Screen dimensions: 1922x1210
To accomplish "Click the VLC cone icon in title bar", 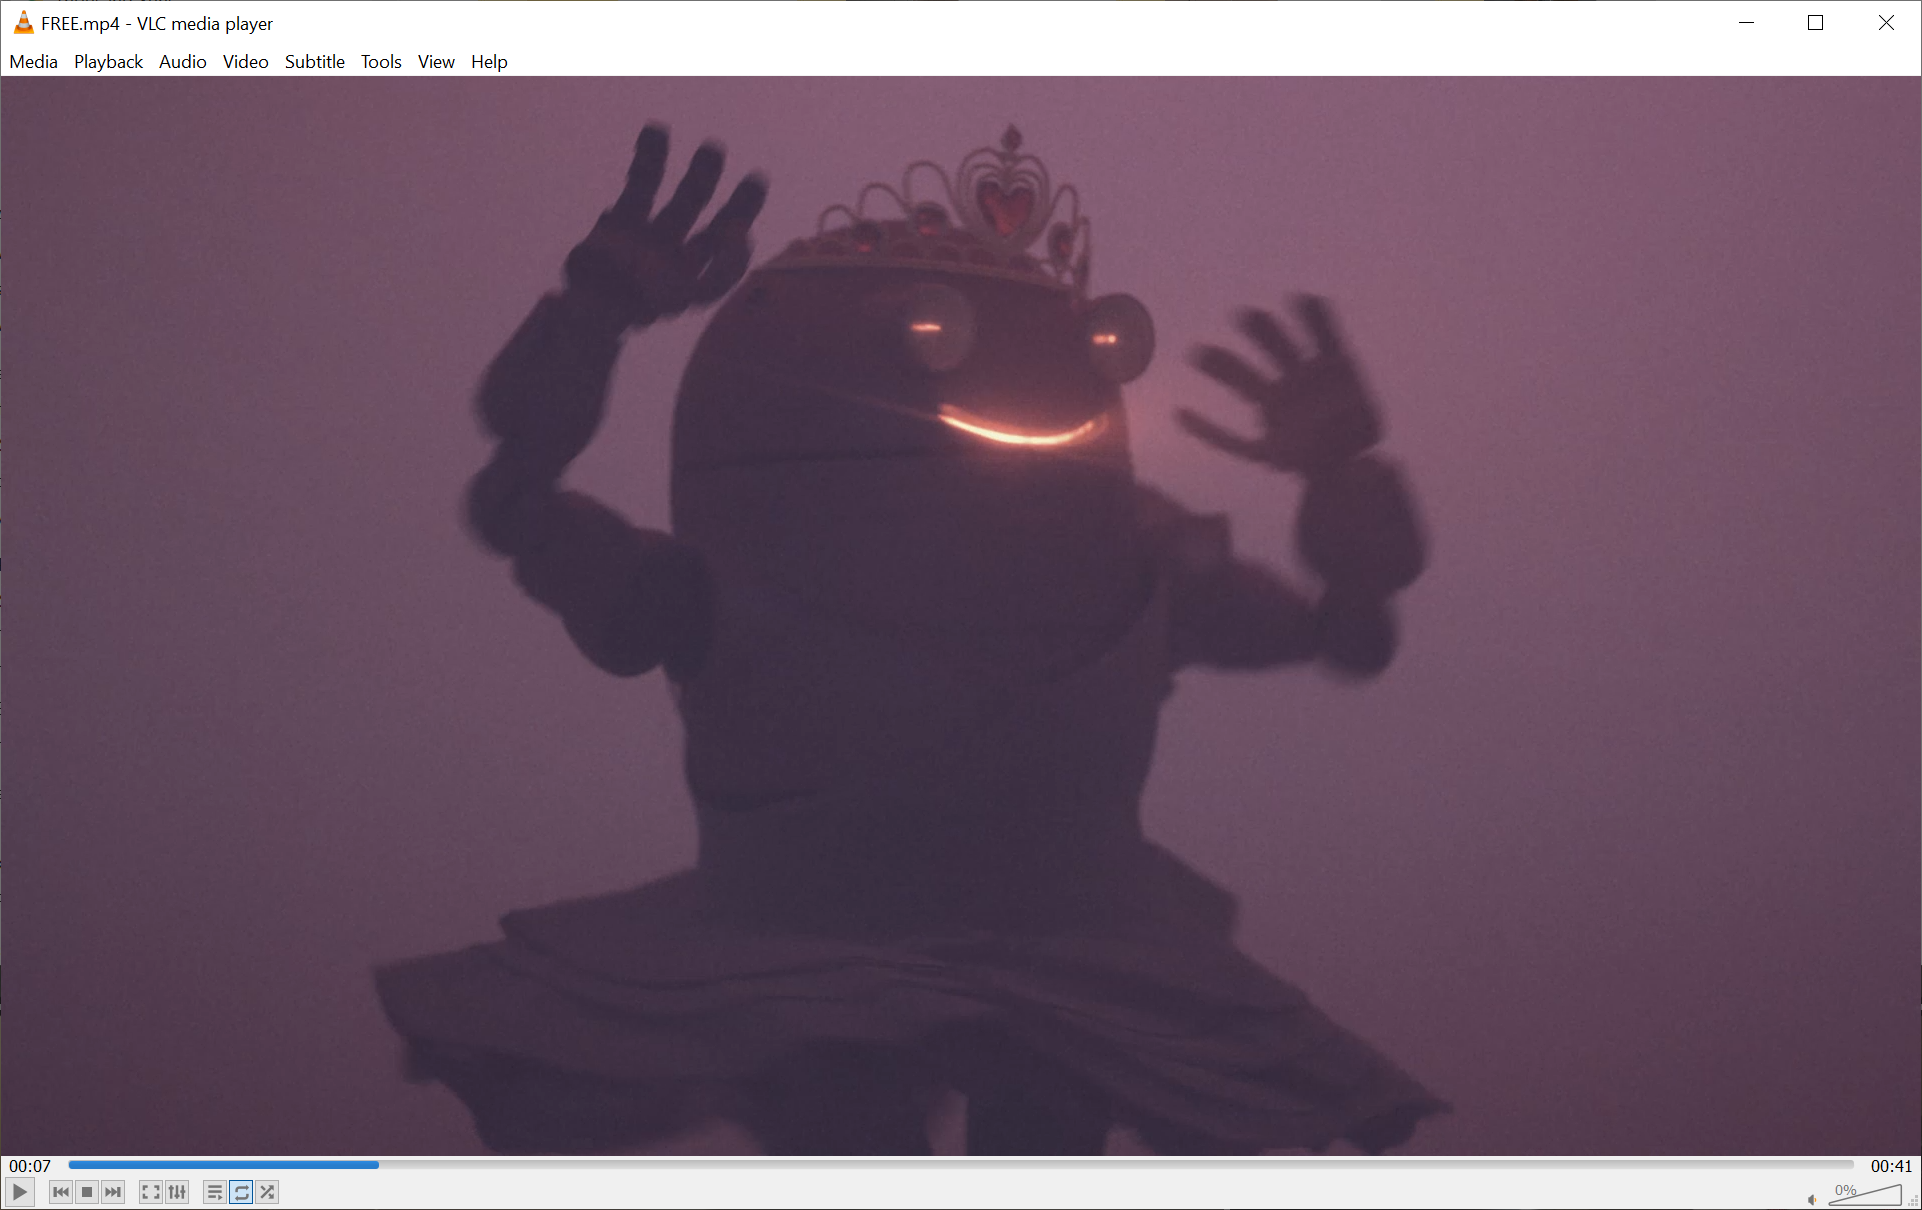I will [x=23, y=22].
